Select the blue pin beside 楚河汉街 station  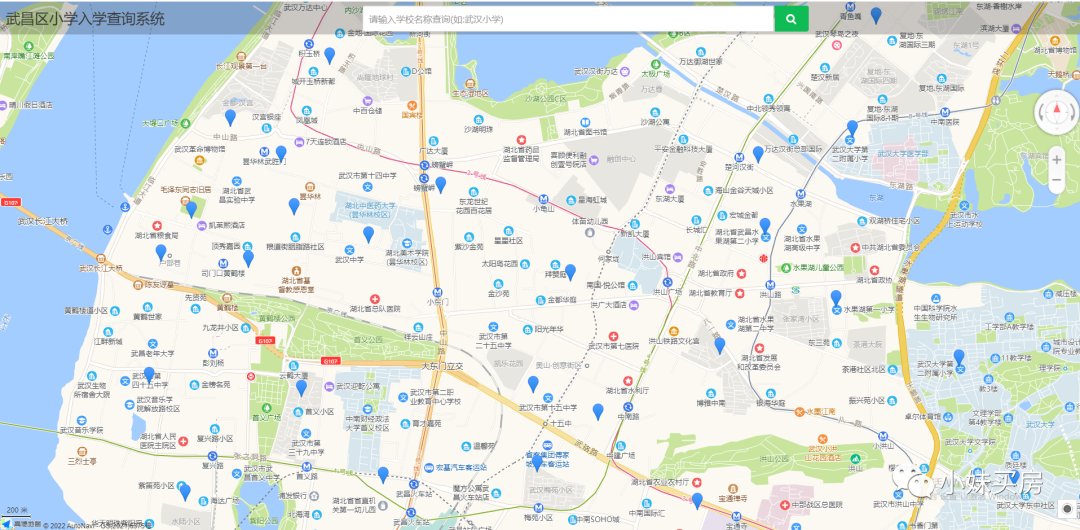point(758,154)
